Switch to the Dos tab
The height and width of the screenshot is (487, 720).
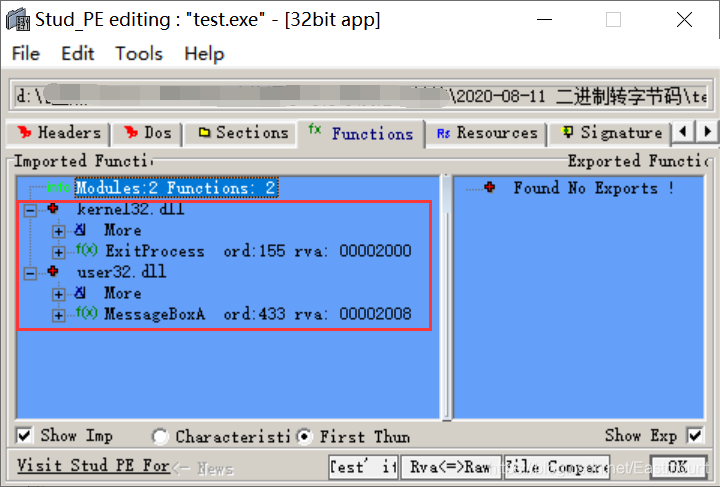point(147,133)
